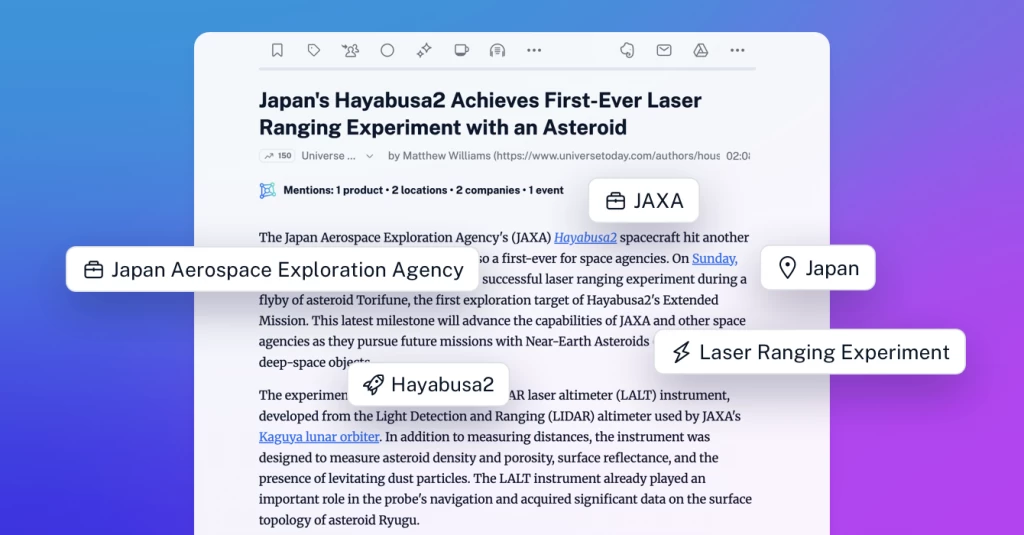1024x535 pixels.
Task: Click 'flyby of asteroid Torifune' text line
Action: (x=488, y=300)
